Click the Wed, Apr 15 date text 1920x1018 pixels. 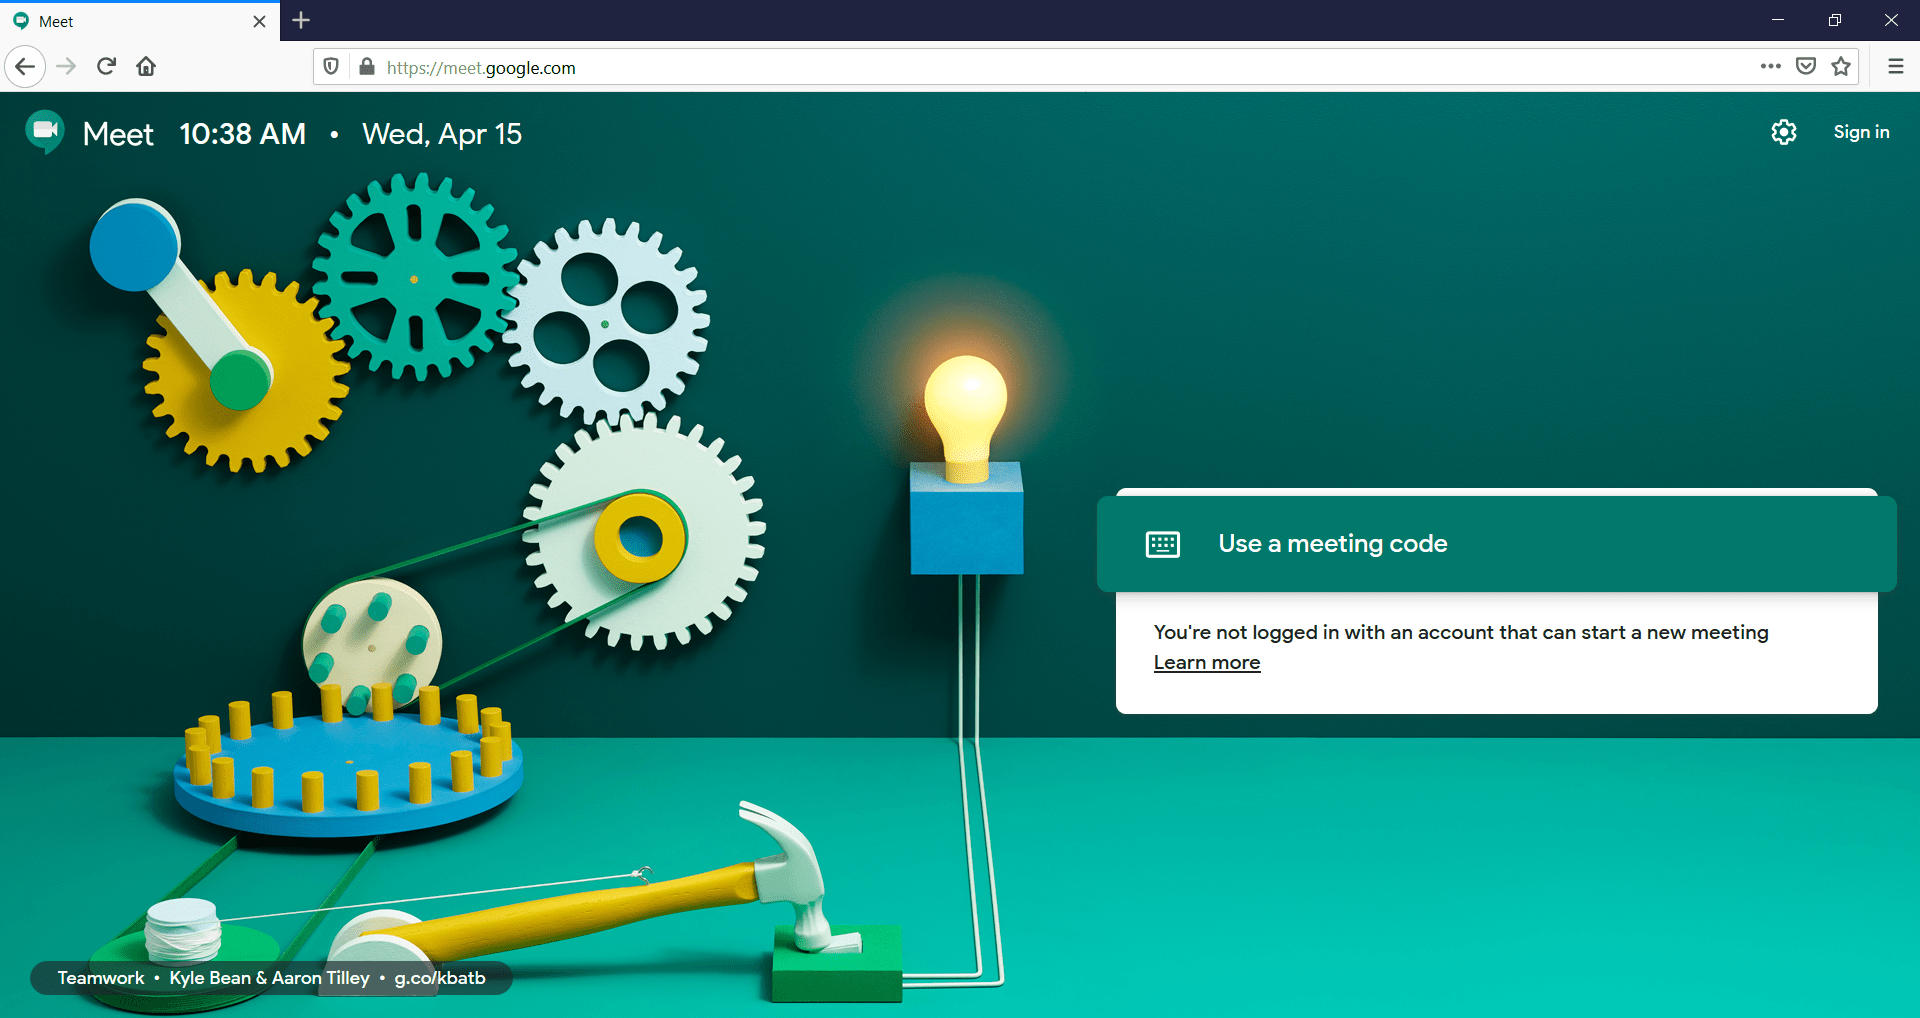[x=442, y=134]
